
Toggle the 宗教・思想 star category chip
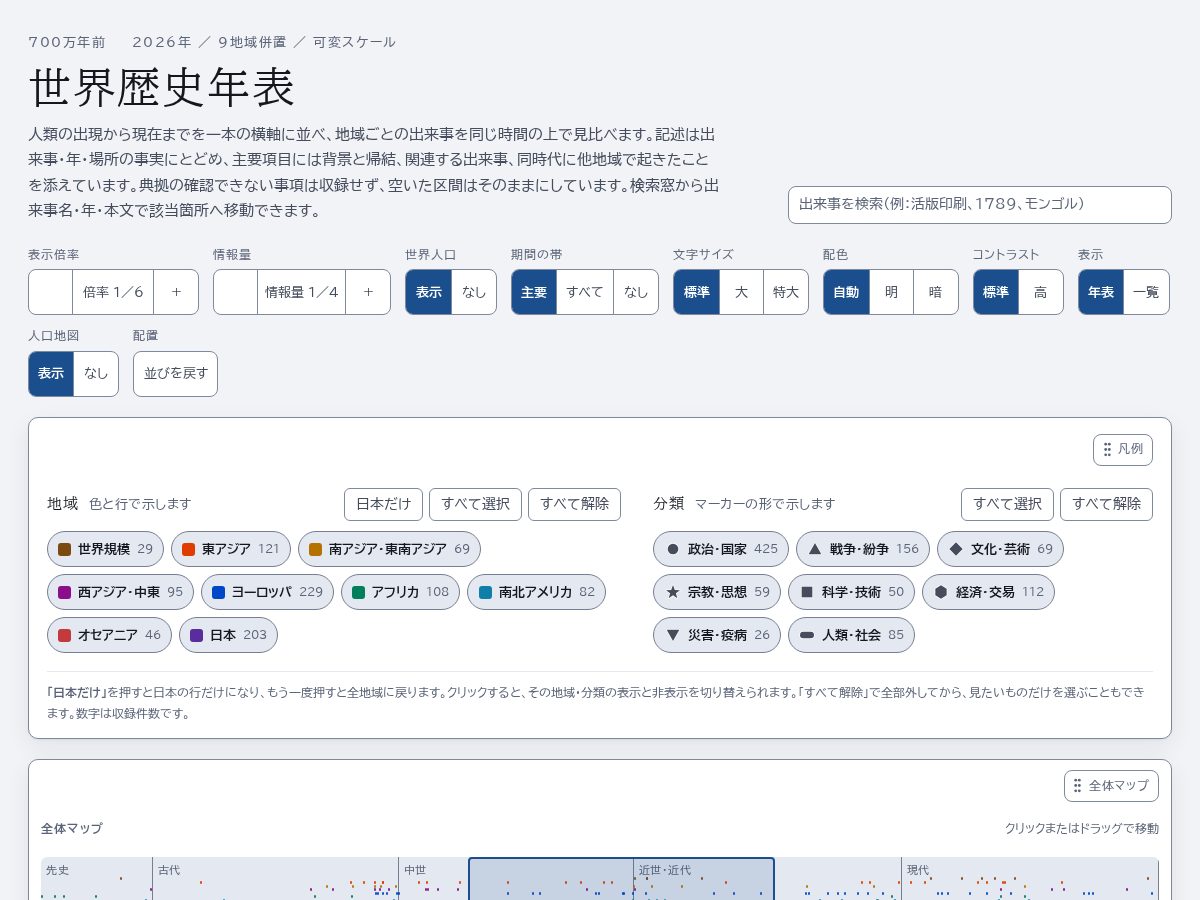point(717,592)
